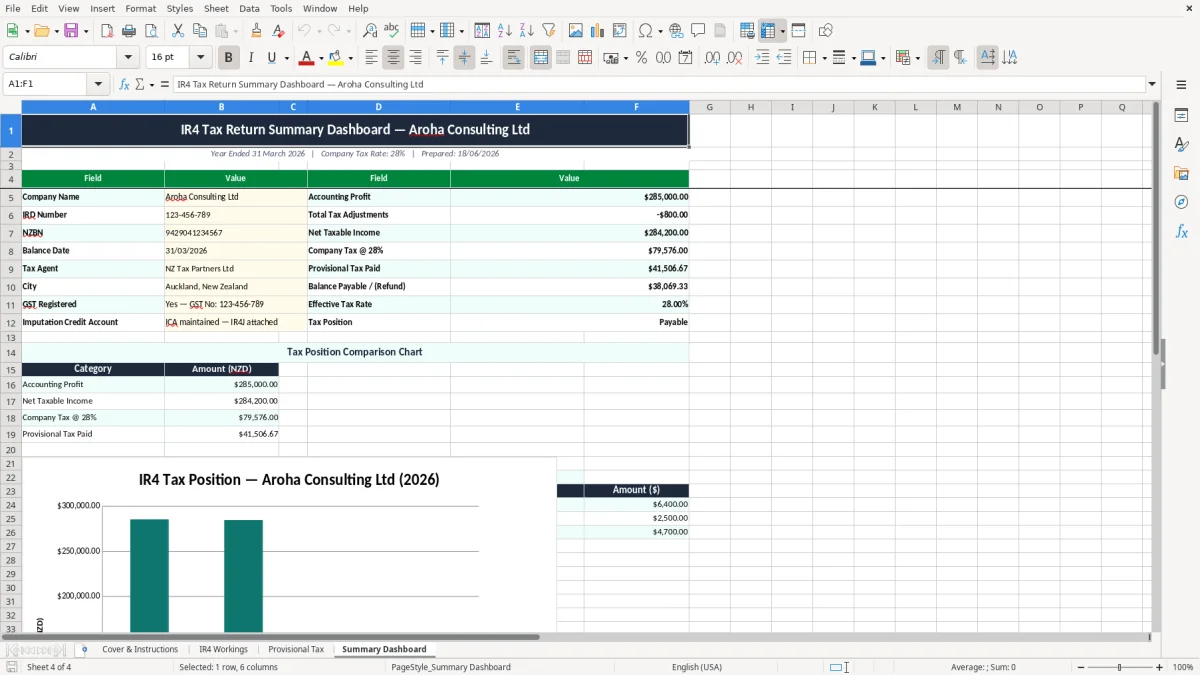1200x675 pixels.
Task: Activate Clone Formatting paintbrush
Action: (256, 31)
